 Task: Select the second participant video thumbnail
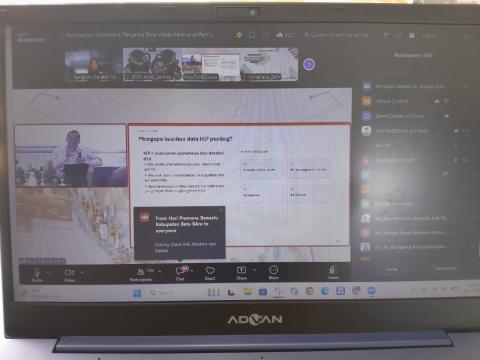pos(152,64)
